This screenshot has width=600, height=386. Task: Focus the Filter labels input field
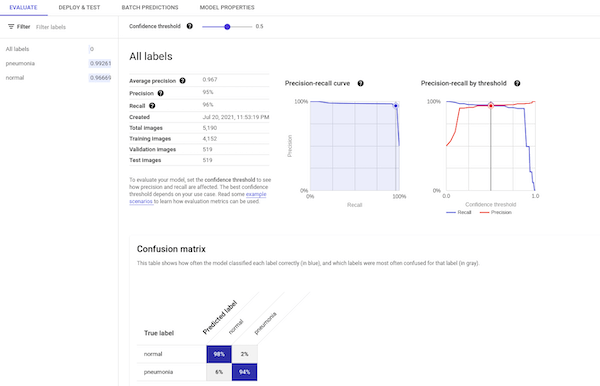coord(73,27)
